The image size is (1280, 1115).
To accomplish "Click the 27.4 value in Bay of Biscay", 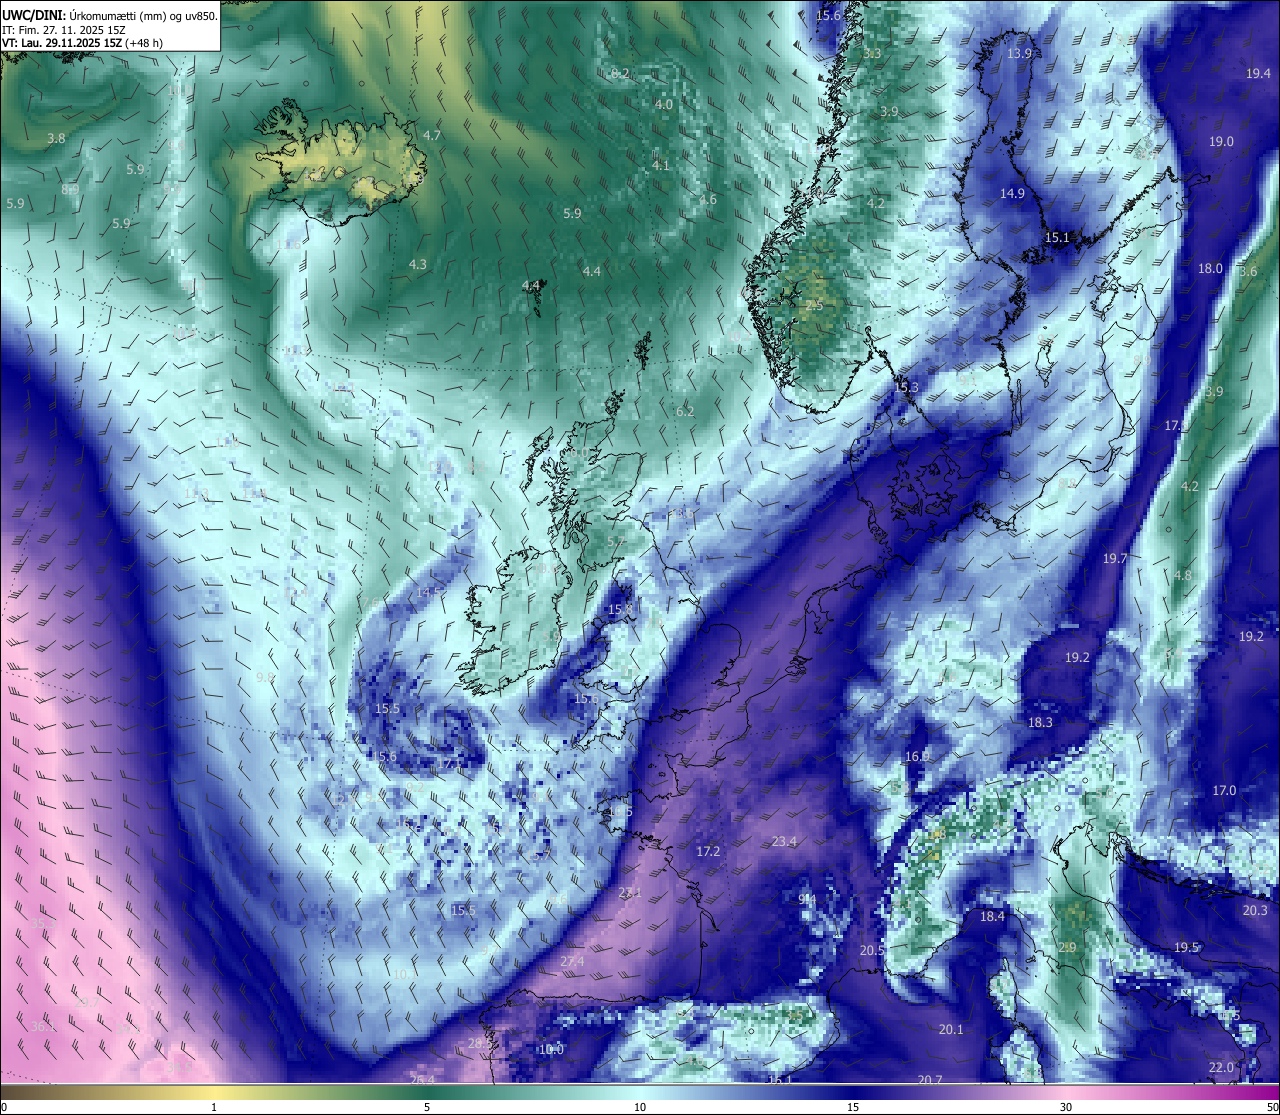I will (572, 961).
